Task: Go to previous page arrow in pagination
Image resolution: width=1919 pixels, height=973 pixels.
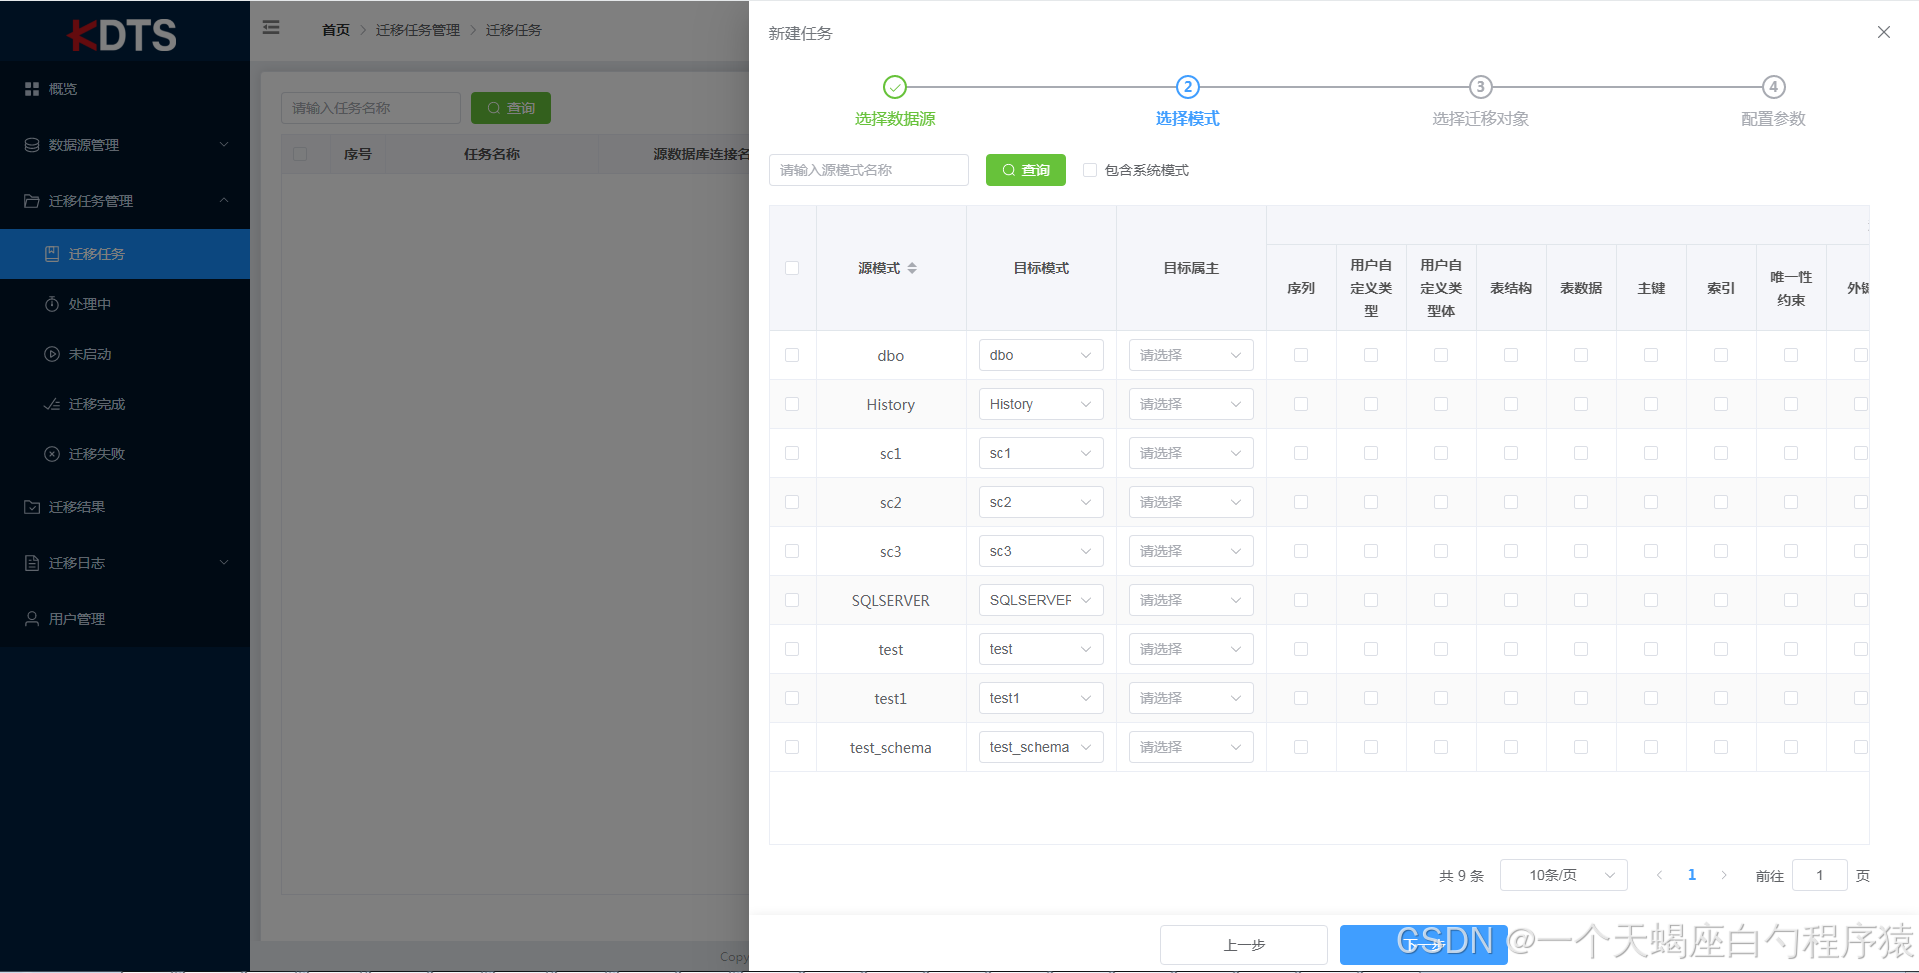Action: [1659, 875]
